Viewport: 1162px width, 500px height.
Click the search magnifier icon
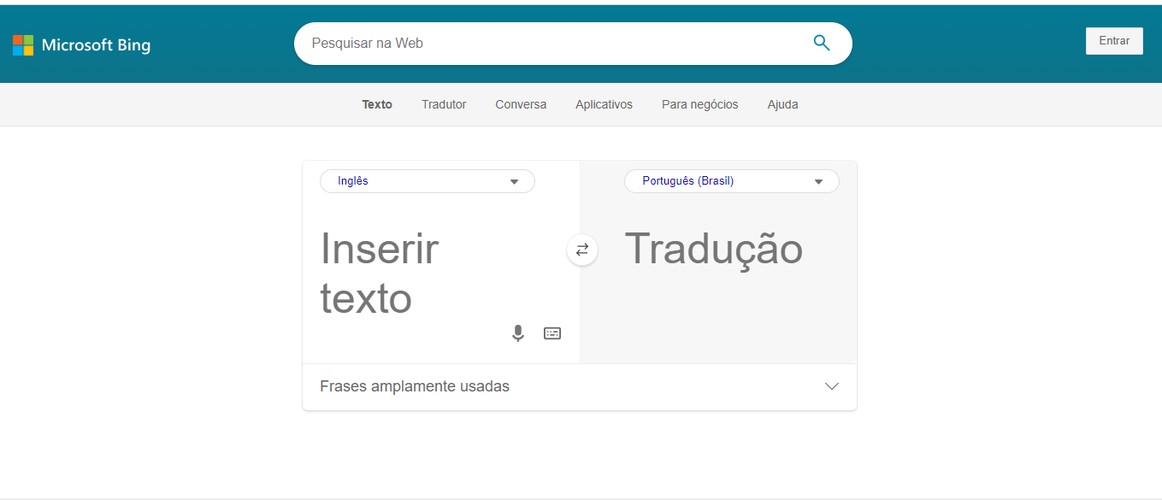821,43
